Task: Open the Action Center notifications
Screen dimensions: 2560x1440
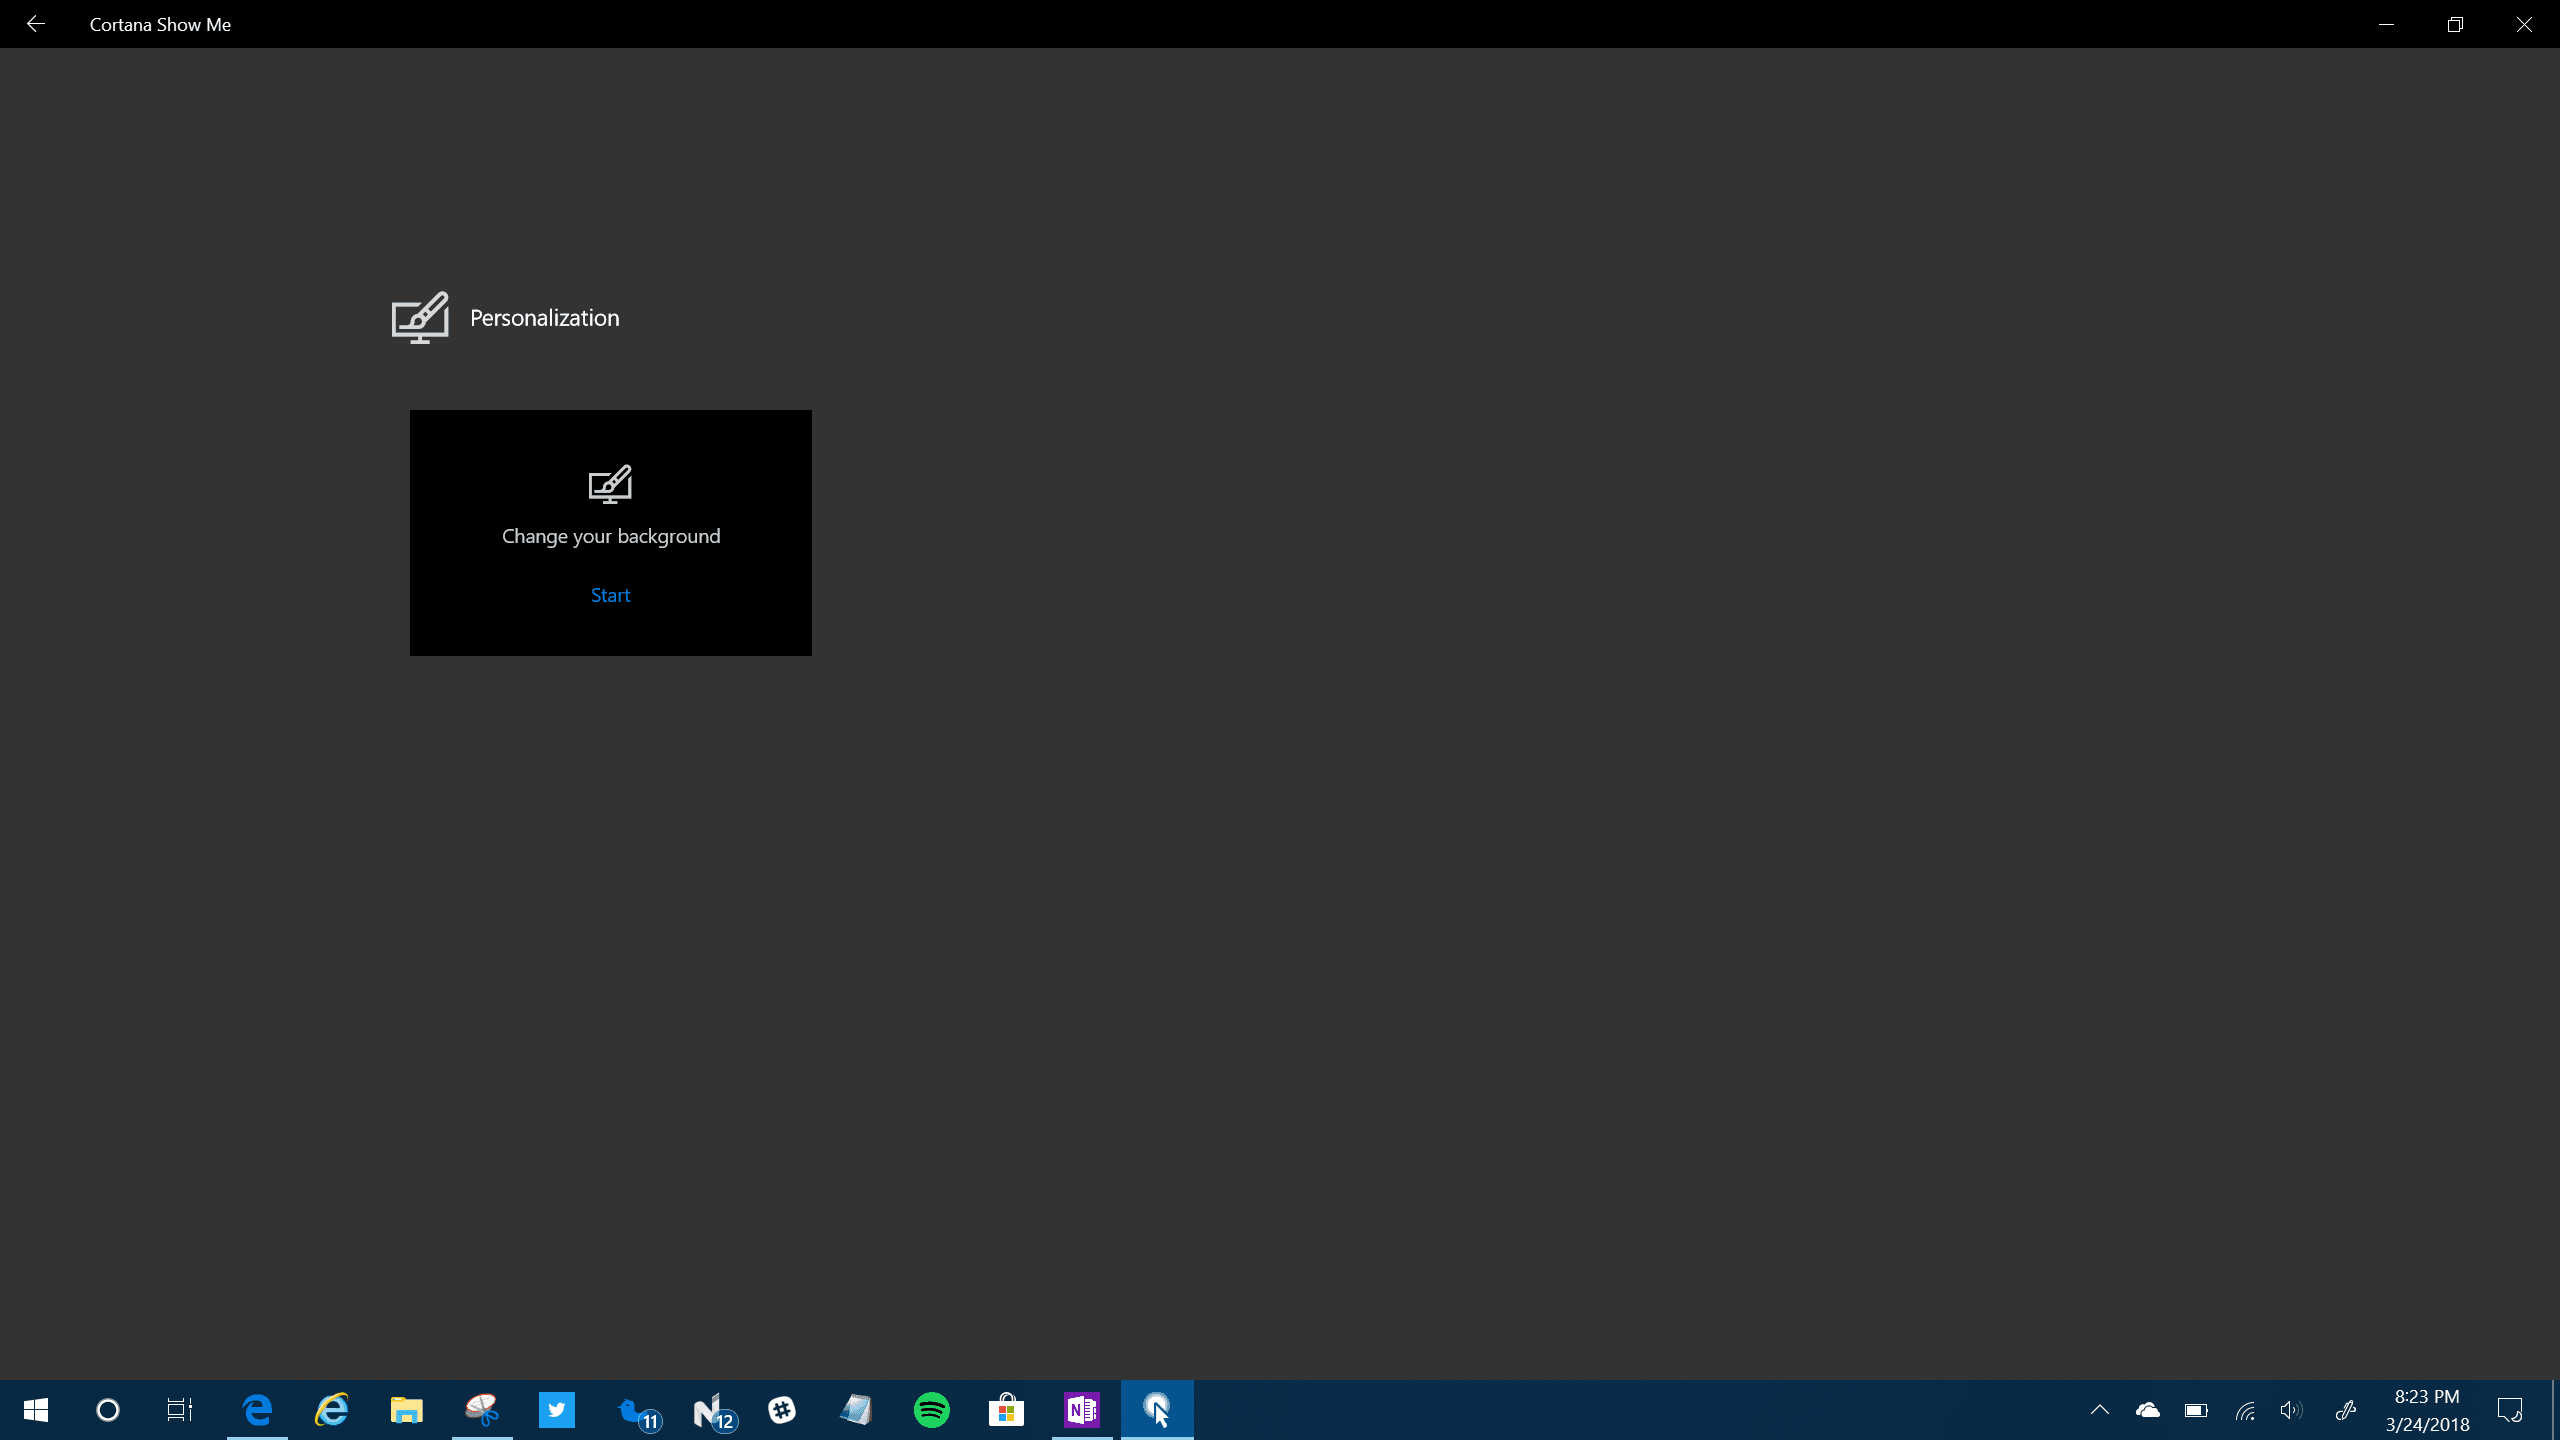Action: click(2510, 1410)
